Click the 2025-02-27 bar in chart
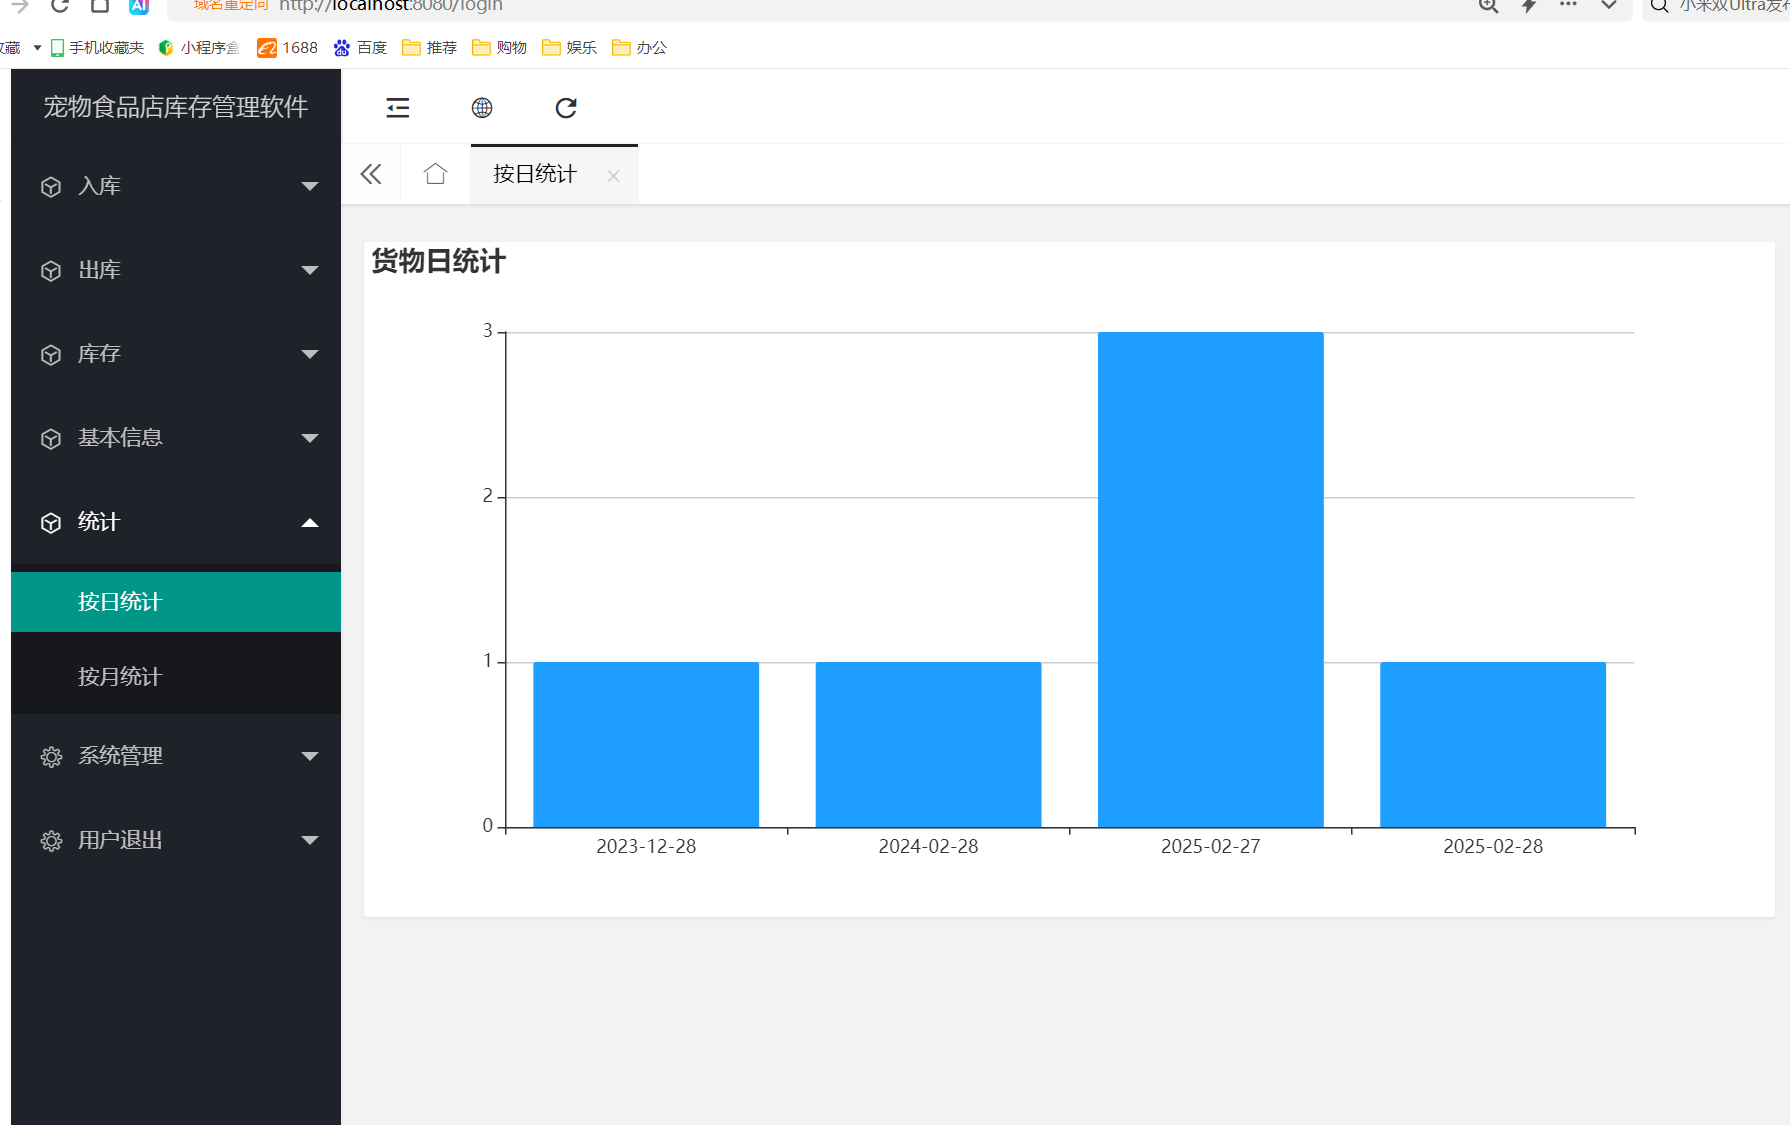The height and width of the screenshot is (1125, 1790). tap(1210, 580)
